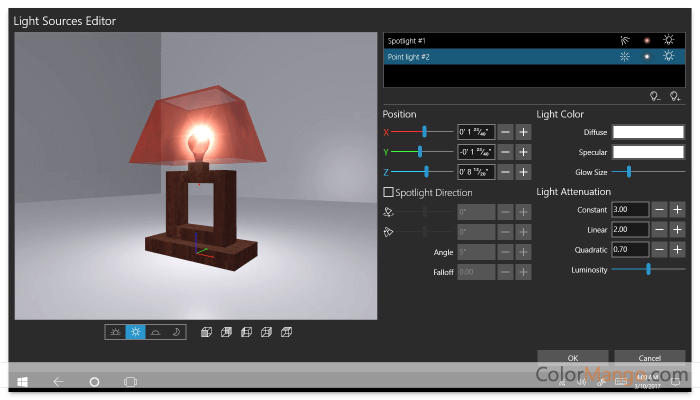Choose the night moon lighting preset
Viewport: 700px width, 400px height.
pos(176,332)
